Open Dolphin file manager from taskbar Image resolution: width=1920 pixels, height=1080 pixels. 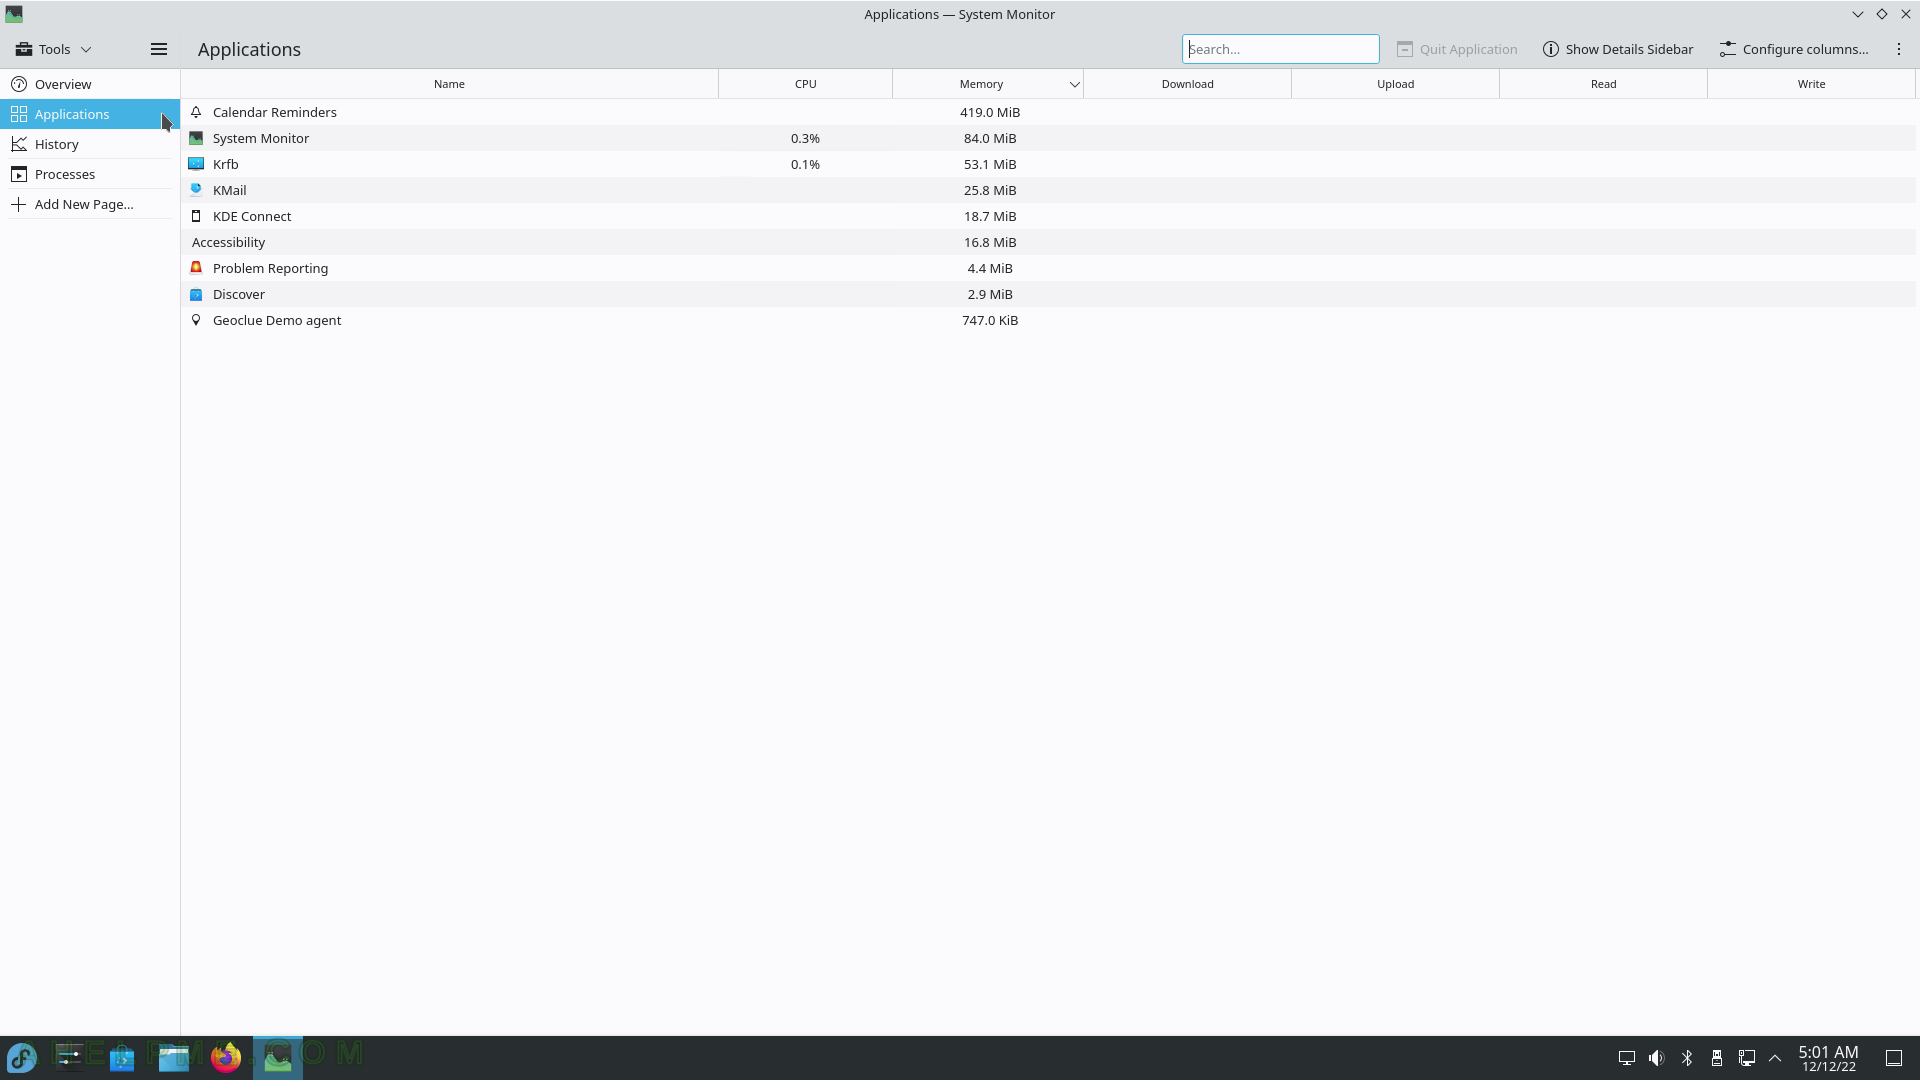174,1057
